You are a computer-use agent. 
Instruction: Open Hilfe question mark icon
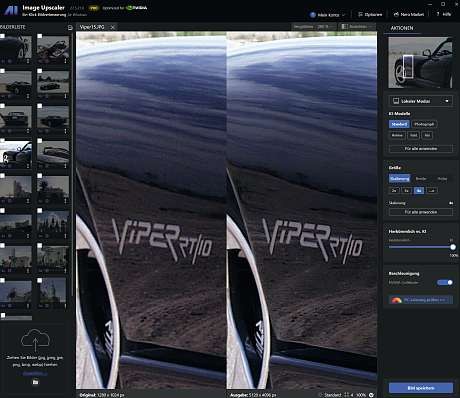[438, 14]
